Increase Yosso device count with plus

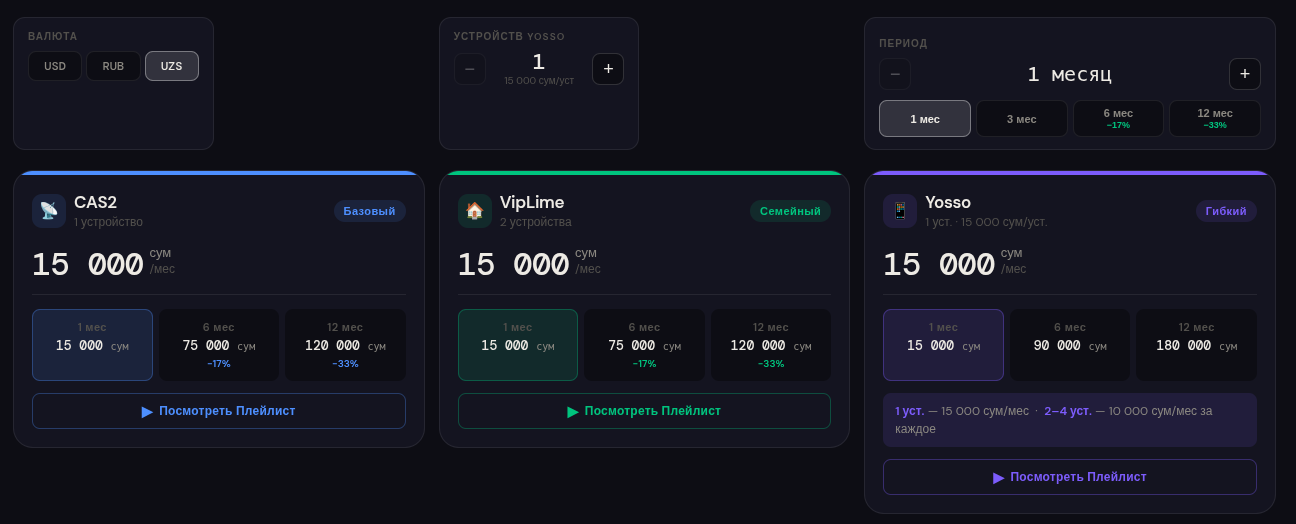[x=608, y=69]
